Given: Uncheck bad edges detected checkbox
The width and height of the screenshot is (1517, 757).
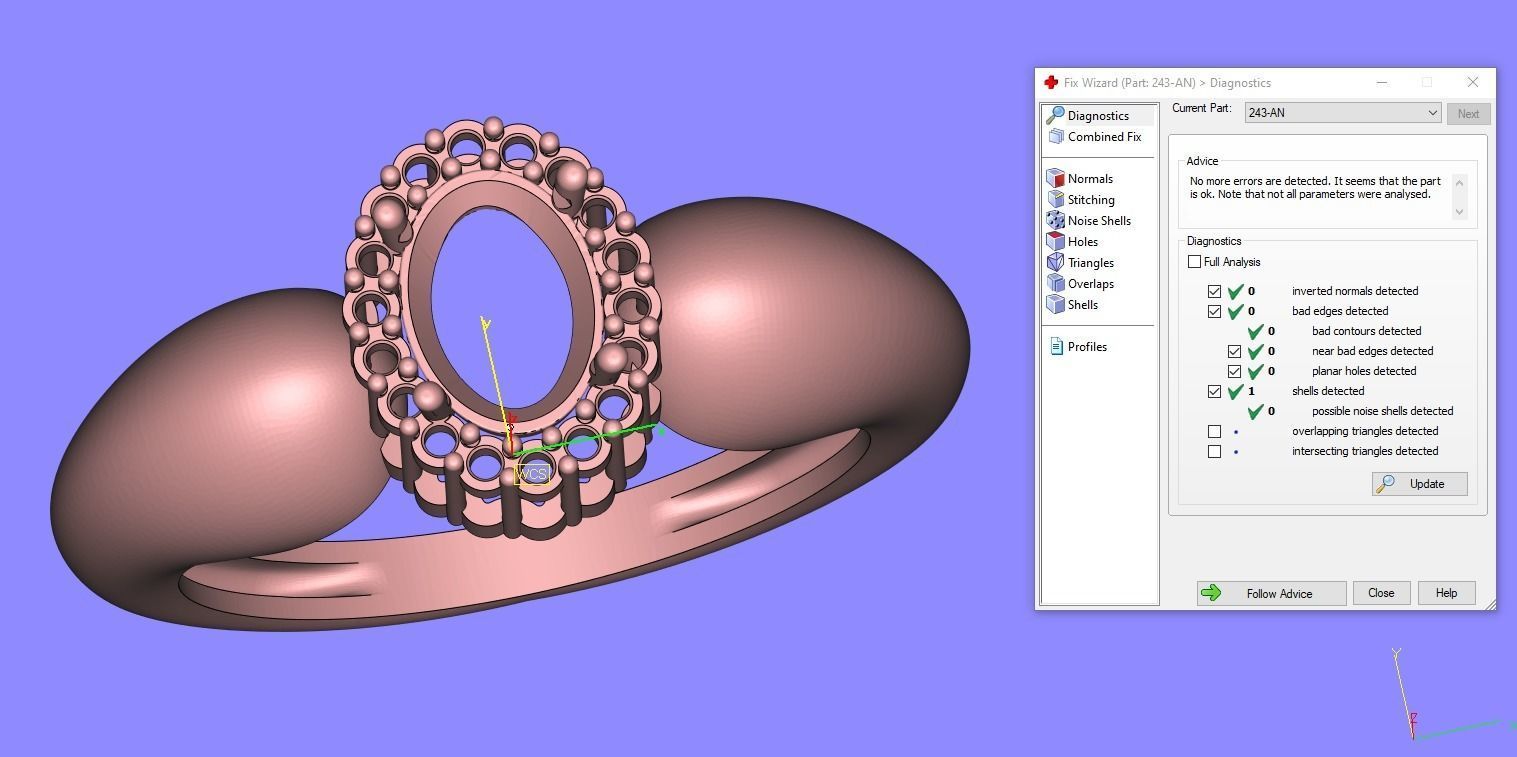Looking at the screenshot, I should click(x=1214, y=311).
